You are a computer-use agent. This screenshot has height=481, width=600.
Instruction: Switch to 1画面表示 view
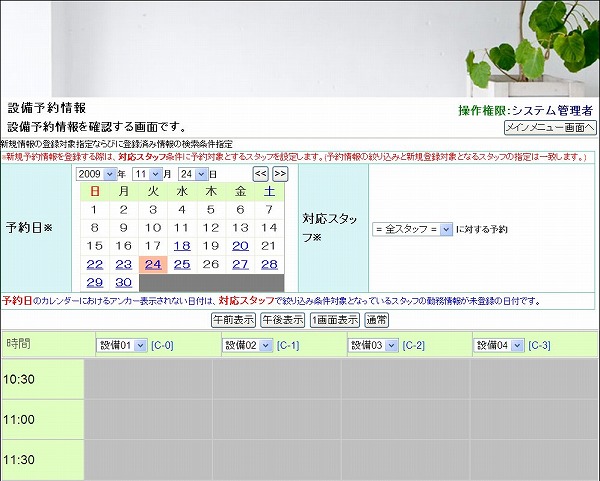(x=334, y=320)
